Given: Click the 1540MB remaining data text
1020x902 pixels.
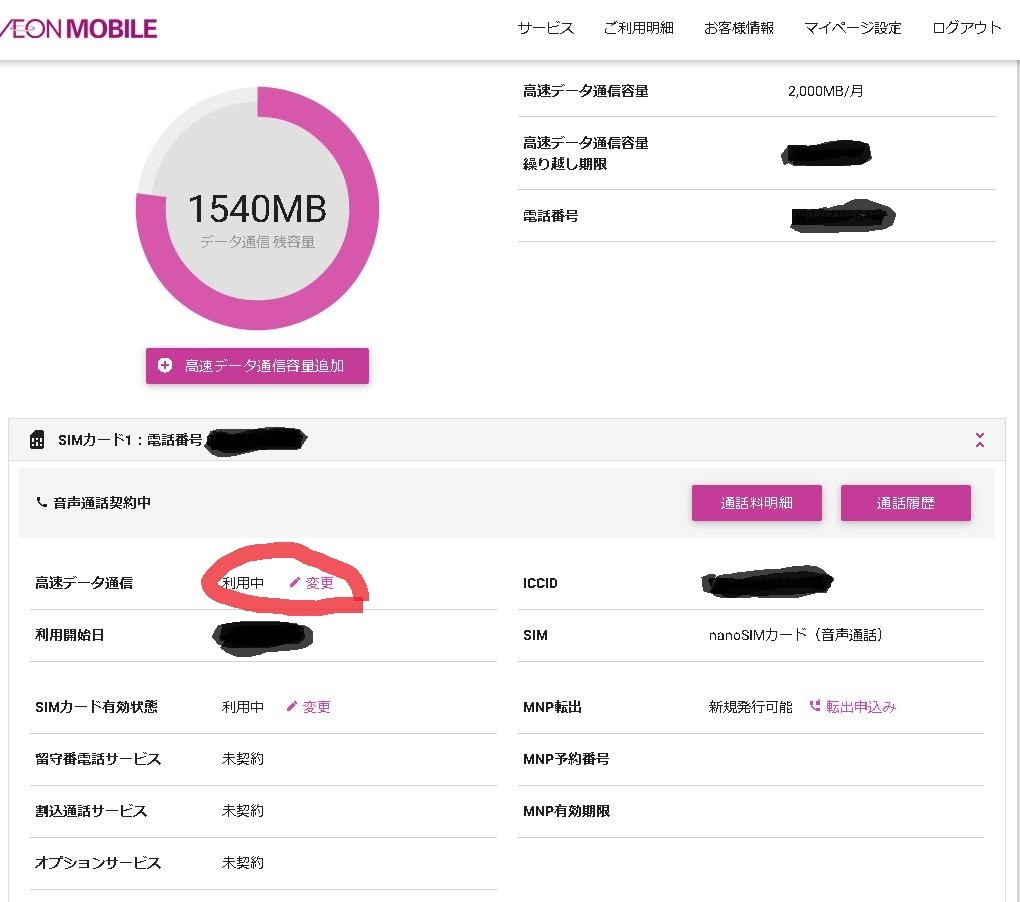Looking at the screenshot, I should [x=257, y=209].
